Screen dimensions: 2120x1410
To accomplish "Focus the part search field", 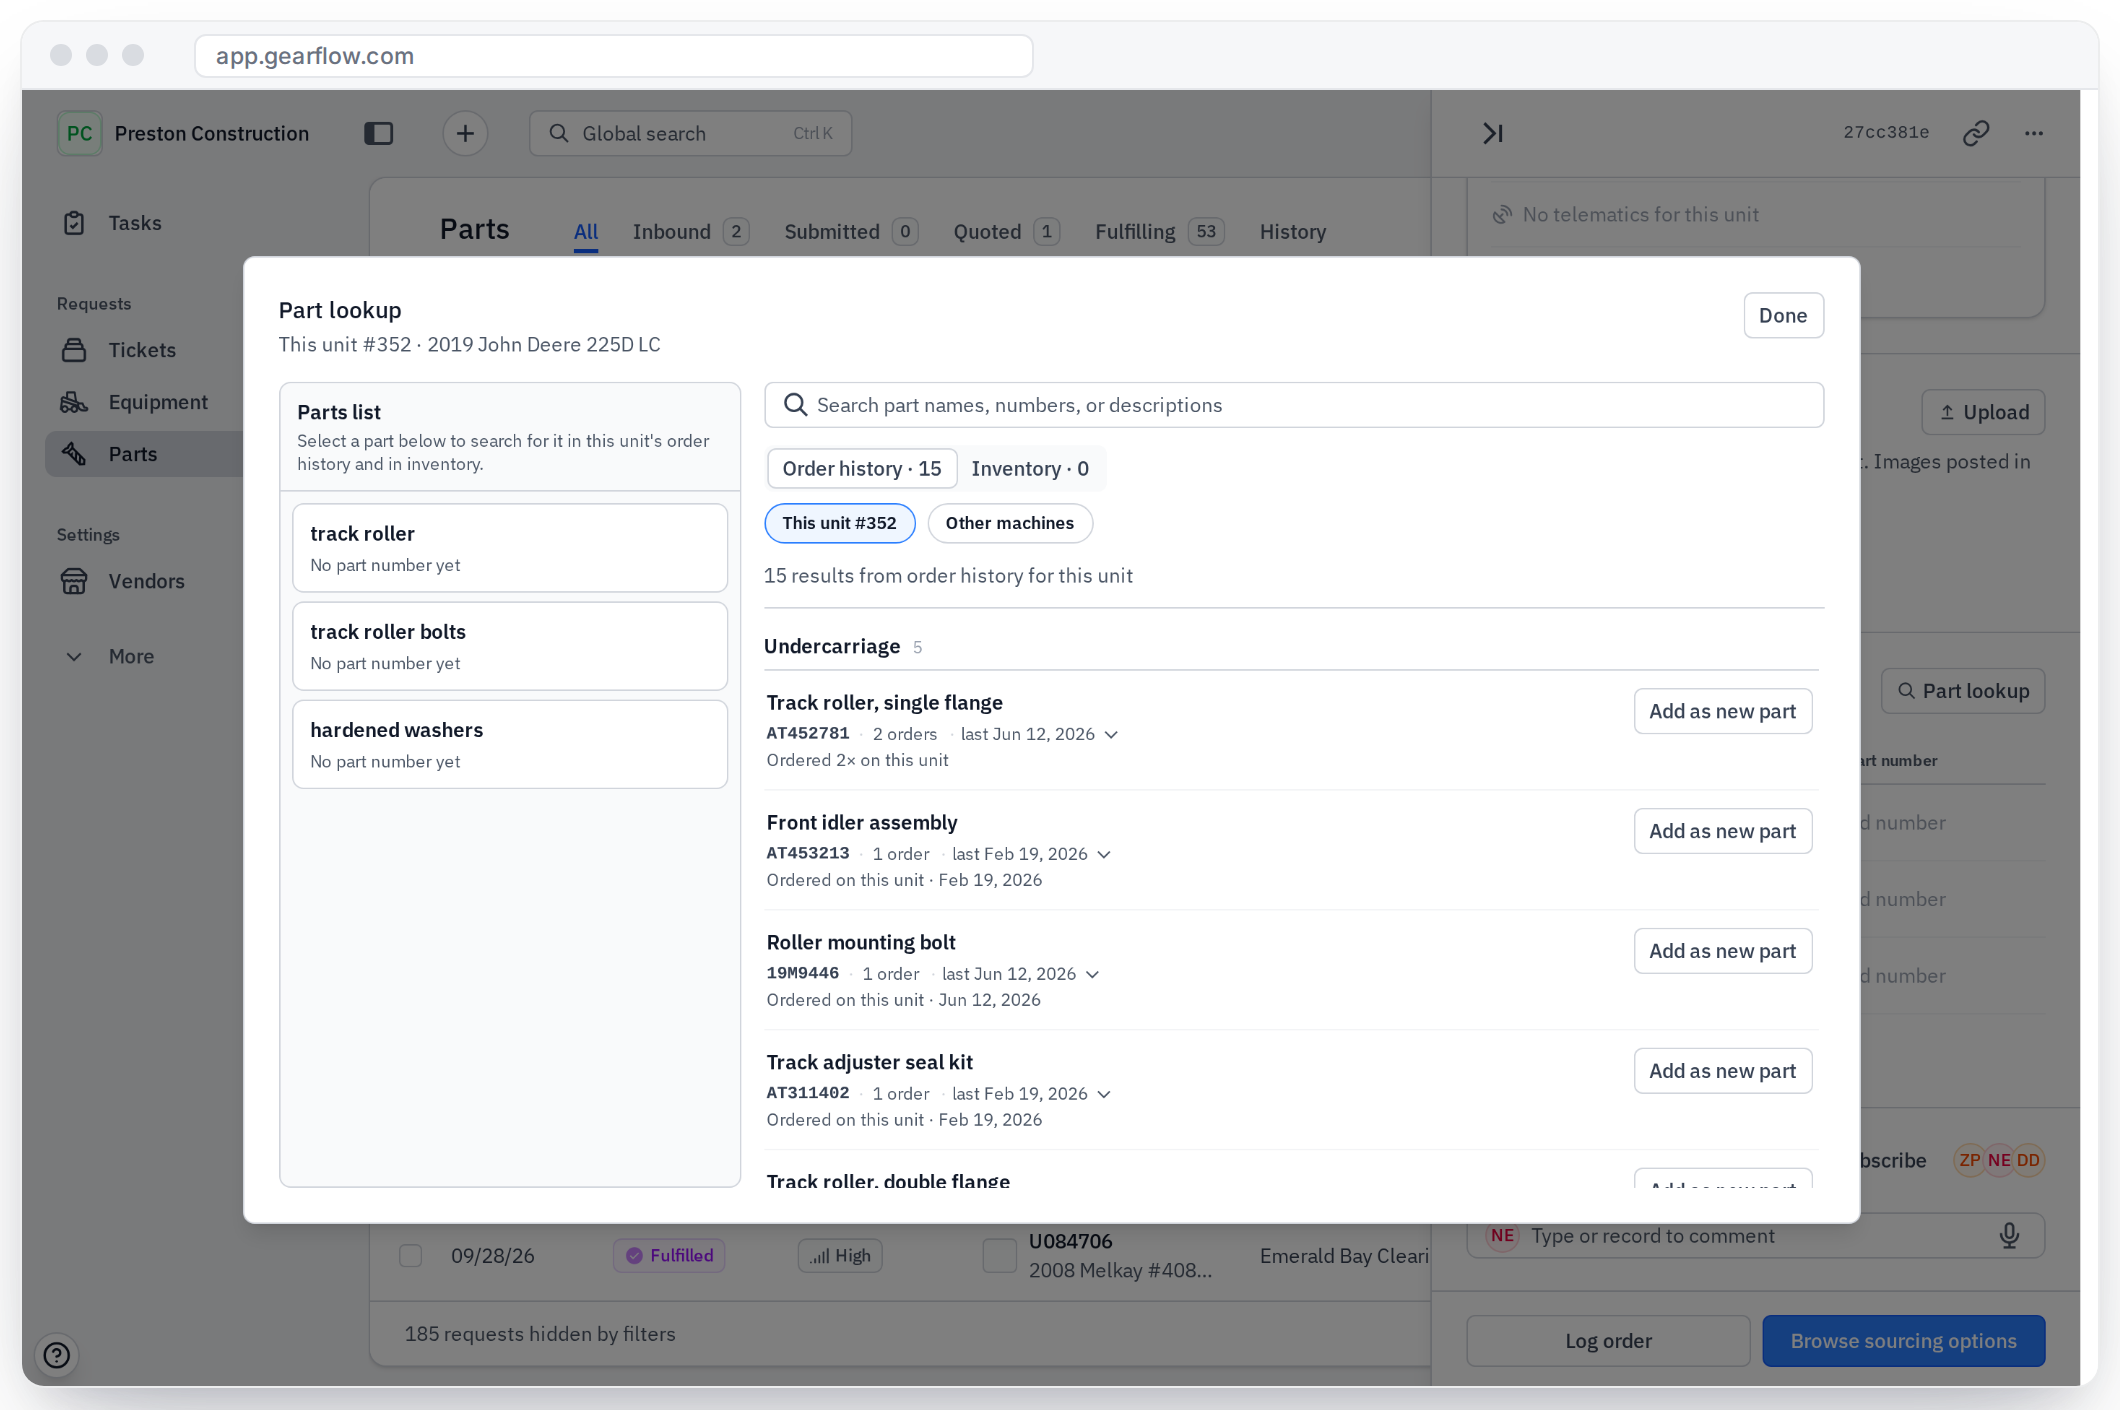I will (1293, 405).
